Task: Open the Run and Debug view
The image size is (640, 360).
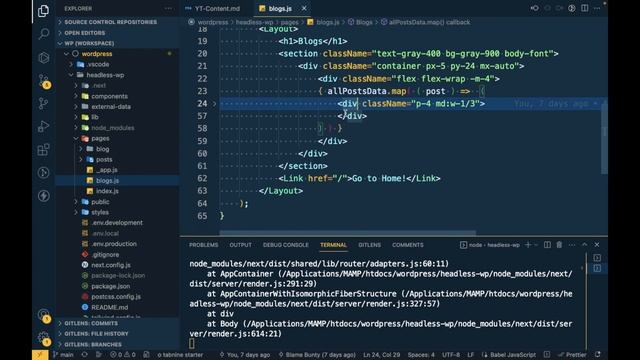Action: tap(43, 127)
